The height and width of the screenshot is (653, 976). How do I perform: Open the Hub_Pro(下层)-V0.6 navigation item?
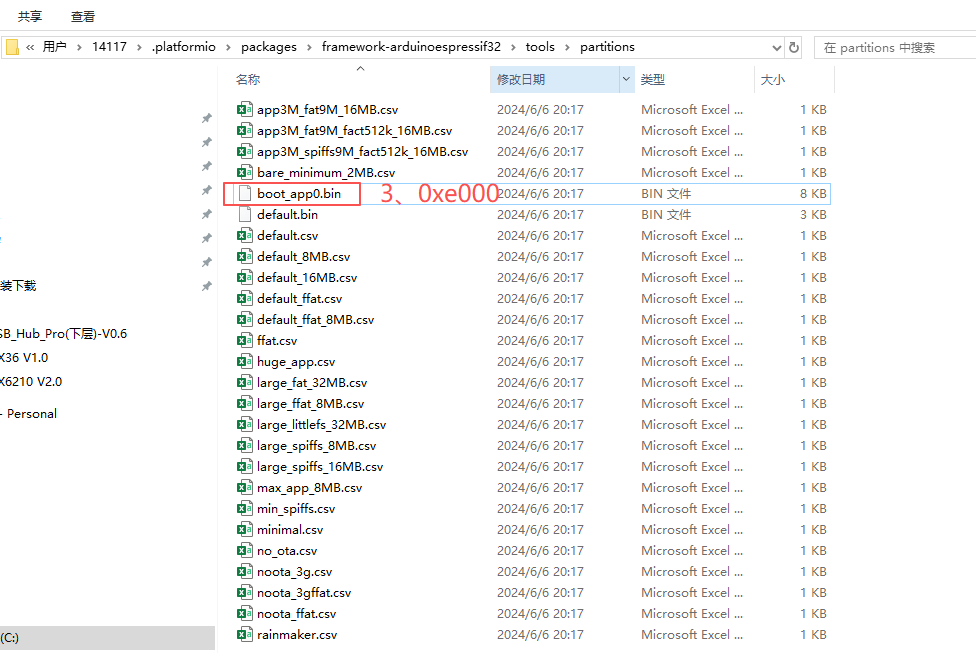point(63,334)
